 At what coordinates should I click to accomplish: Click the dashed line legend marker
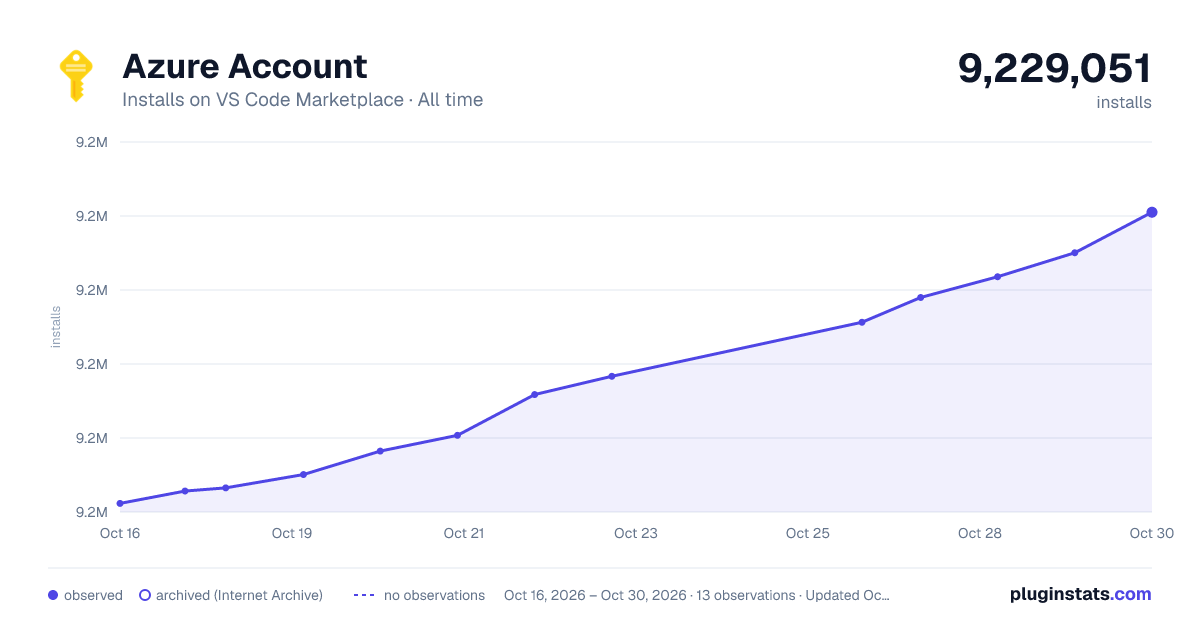pos(364,595)
